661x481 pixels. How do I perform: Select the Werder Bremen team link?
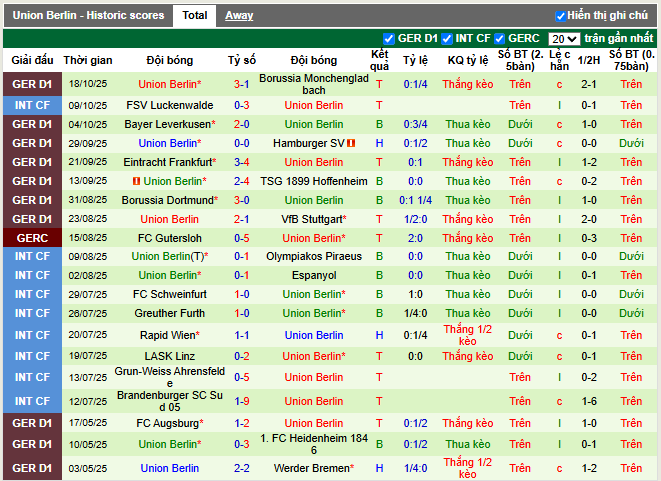[313, 468]
